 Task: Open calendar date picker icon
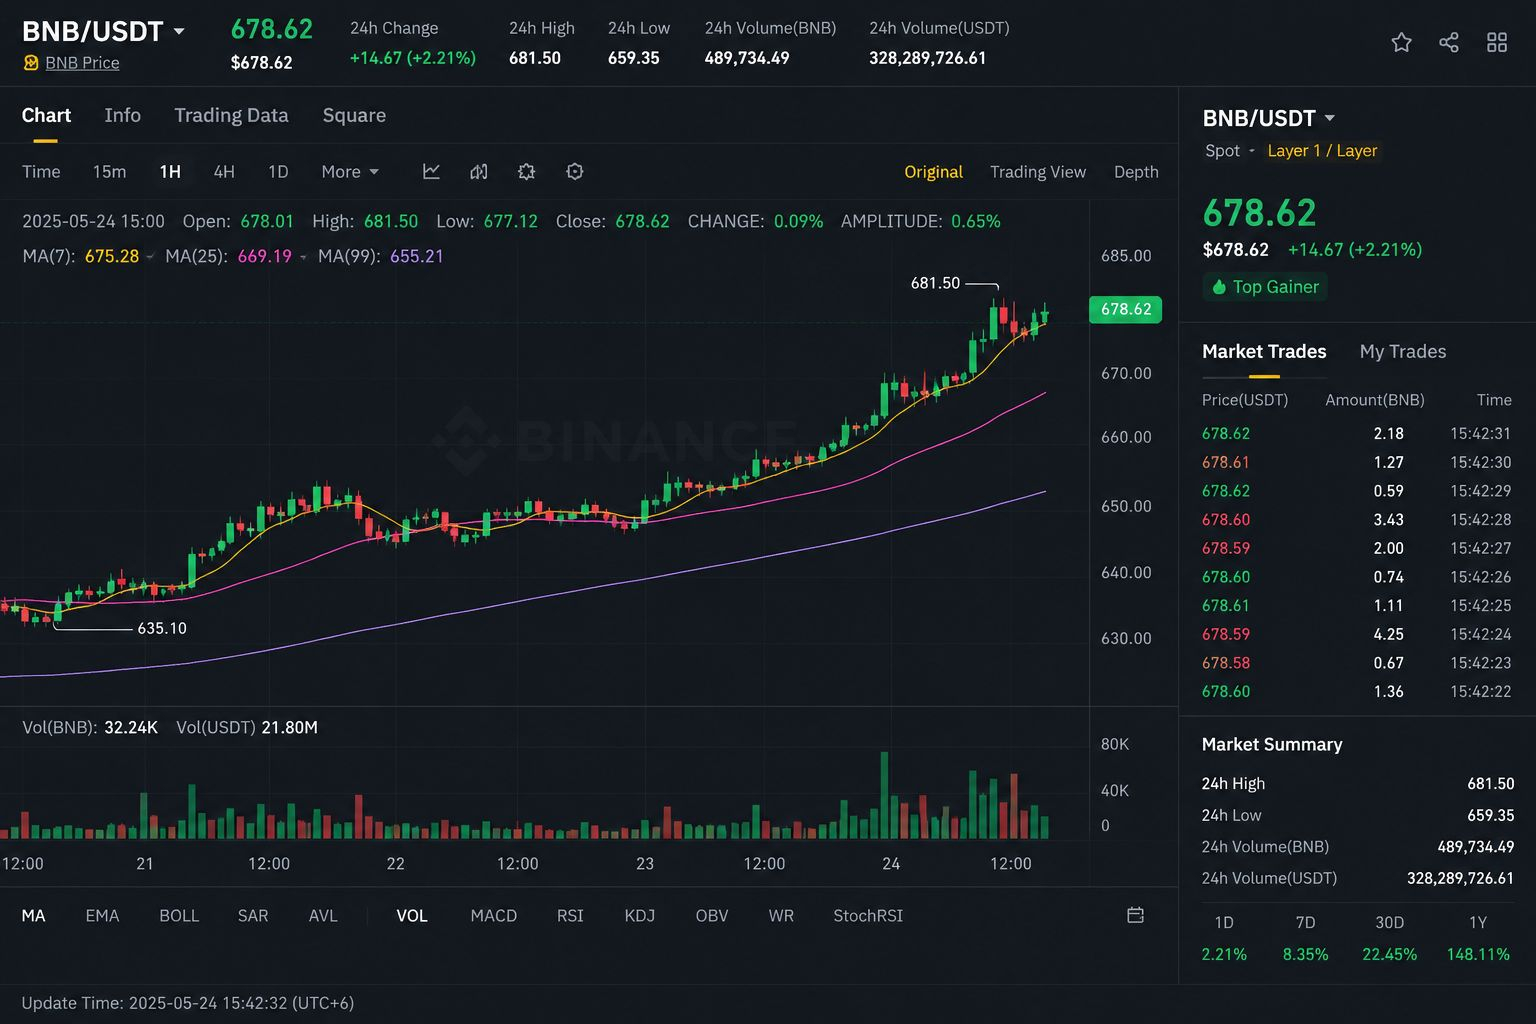[x=1135, y=915]
